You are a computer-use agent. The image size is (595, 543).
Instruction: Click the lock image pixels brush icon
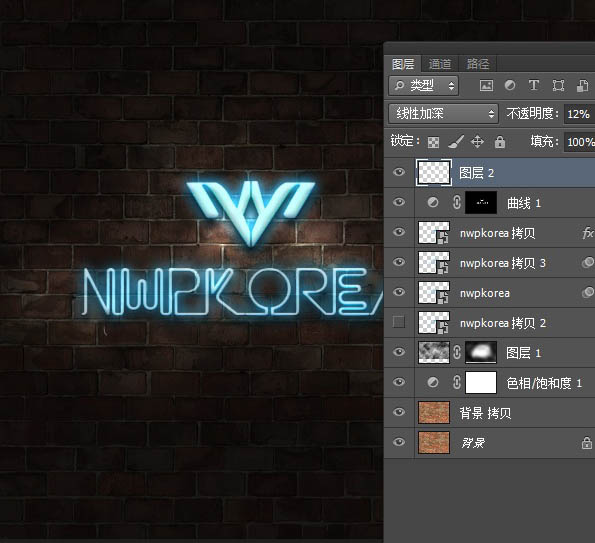coord(455,142)
